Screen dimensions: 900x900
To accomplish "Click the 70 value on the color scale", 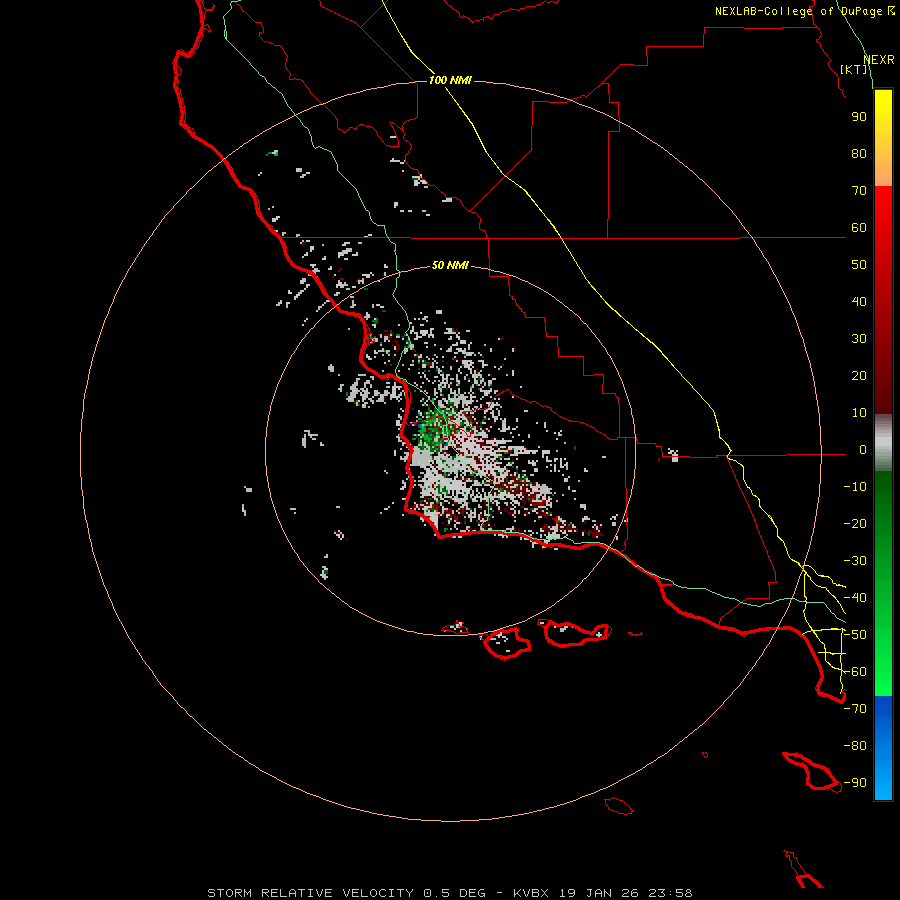I will pyautogui.click(x=859, y=191).
